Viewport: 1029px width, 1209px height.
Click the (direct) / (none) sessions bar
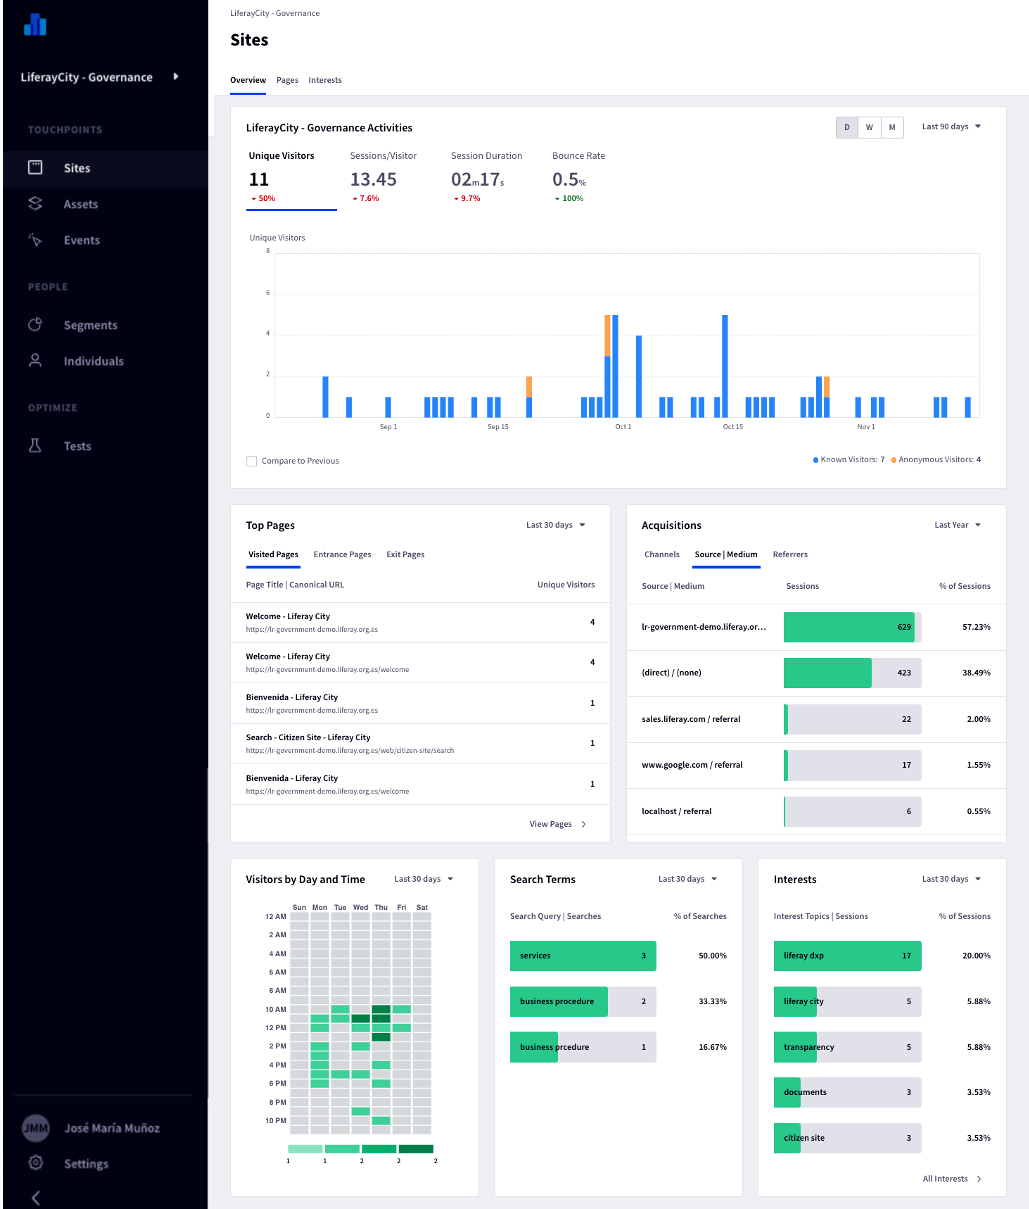pos(852,673)
